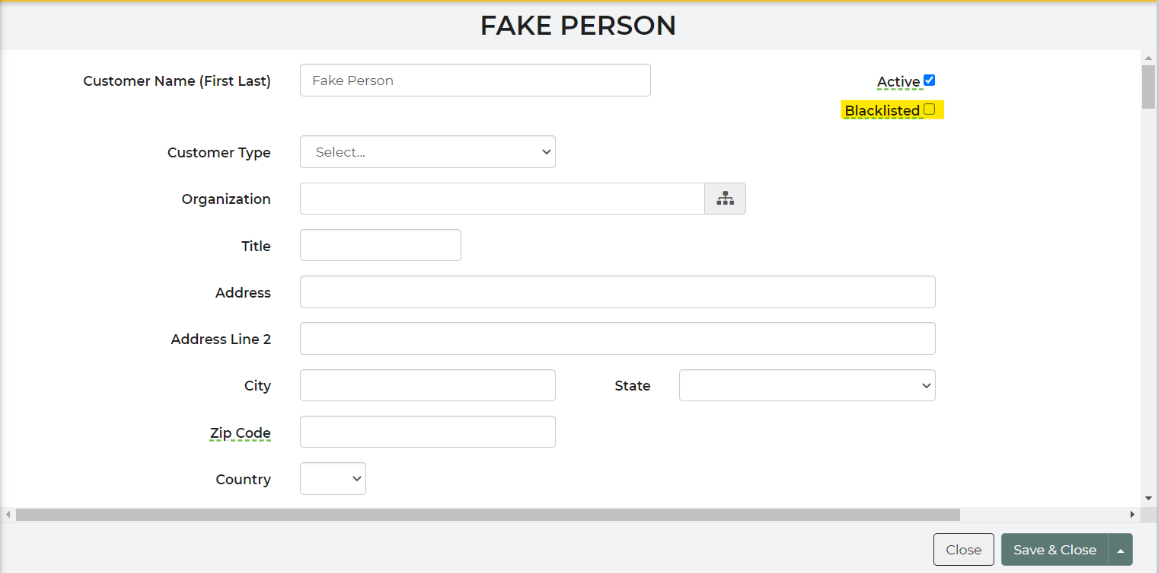Click the Zip Code input field
This screenshot has height=573, width=1159.
pyautogui.click(x=428, y=432)
